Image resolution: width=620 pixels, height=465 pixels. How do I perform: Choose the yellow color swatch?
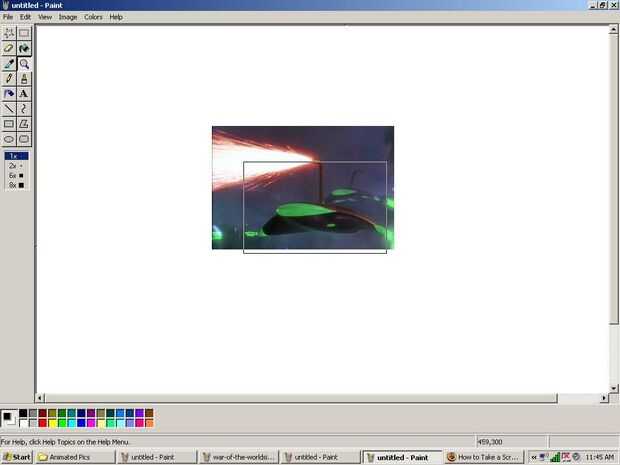pos(52,423)
